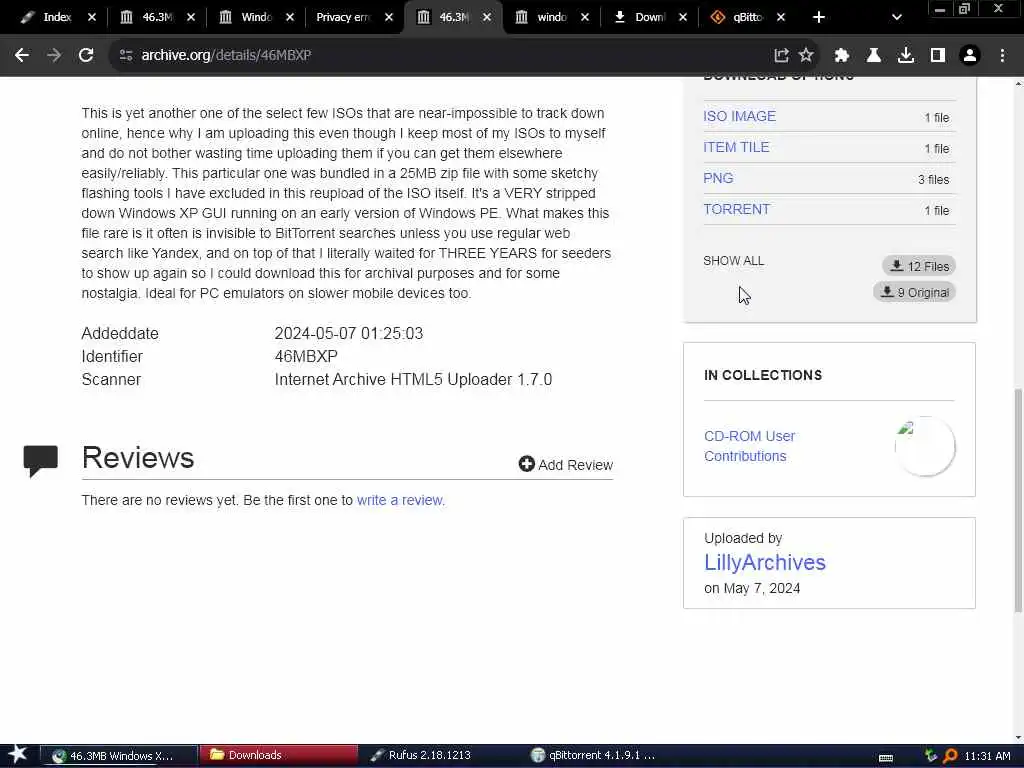
Task: Click SHOW ALL download options
Action: click(733, 261)
